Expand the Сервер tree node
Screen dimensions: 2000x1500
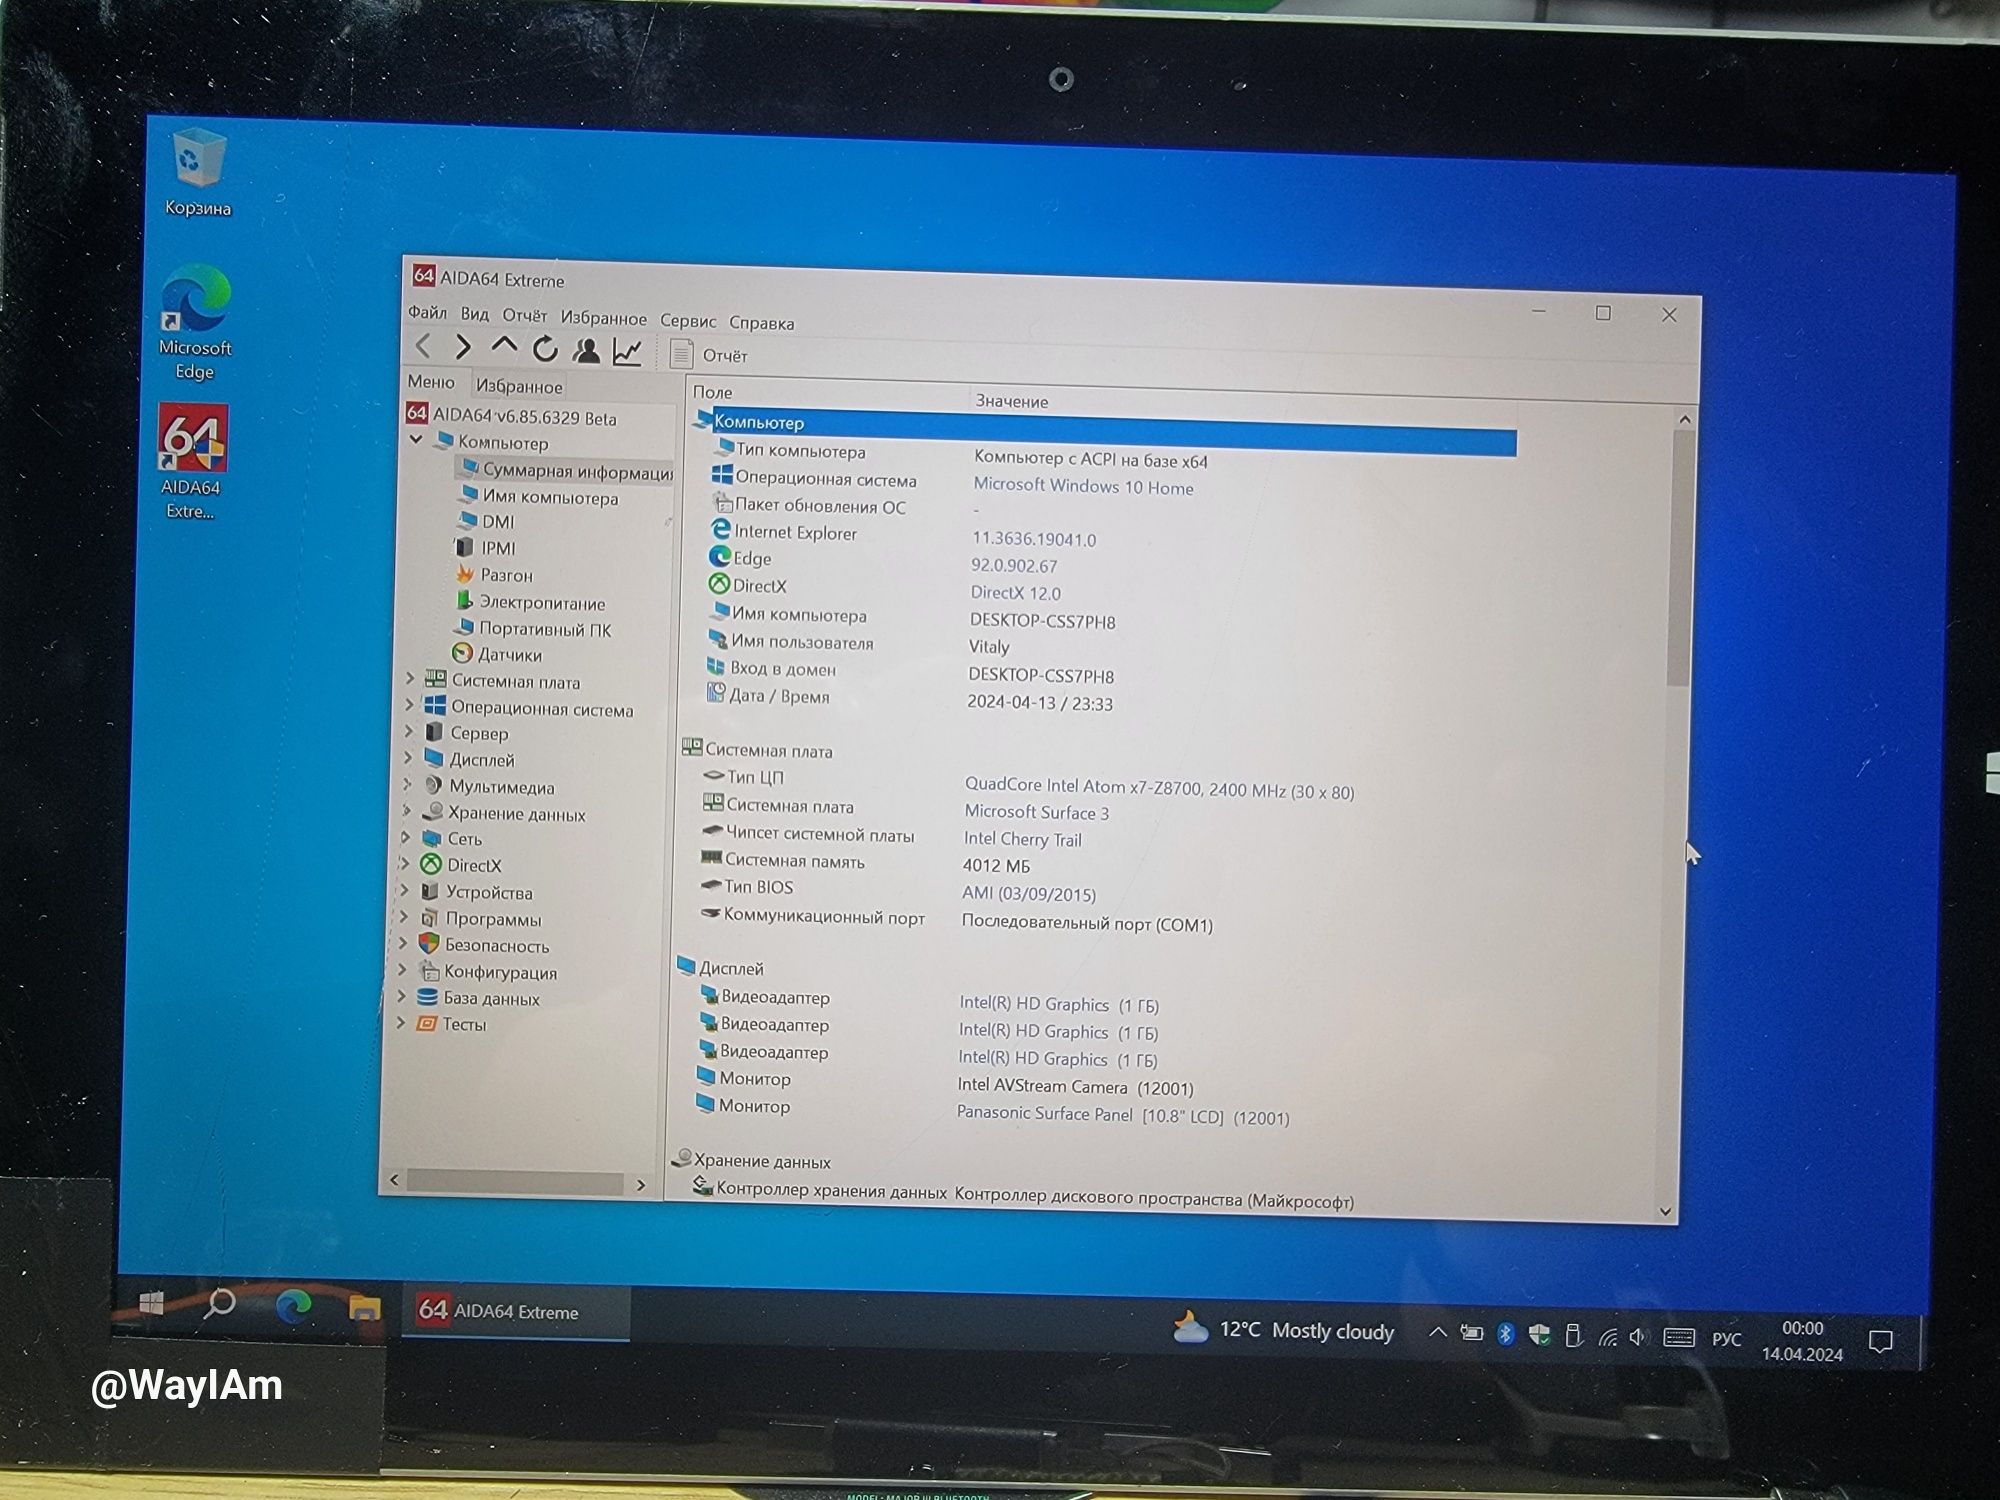pos(408,731)
